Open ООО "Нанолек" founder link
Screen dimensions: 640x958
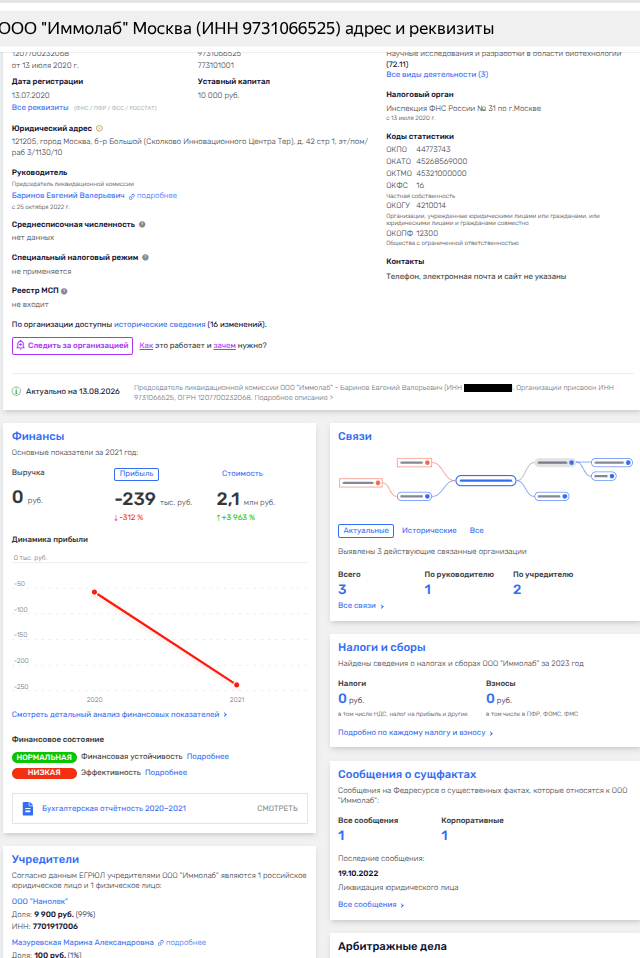(x=40, y=901)
